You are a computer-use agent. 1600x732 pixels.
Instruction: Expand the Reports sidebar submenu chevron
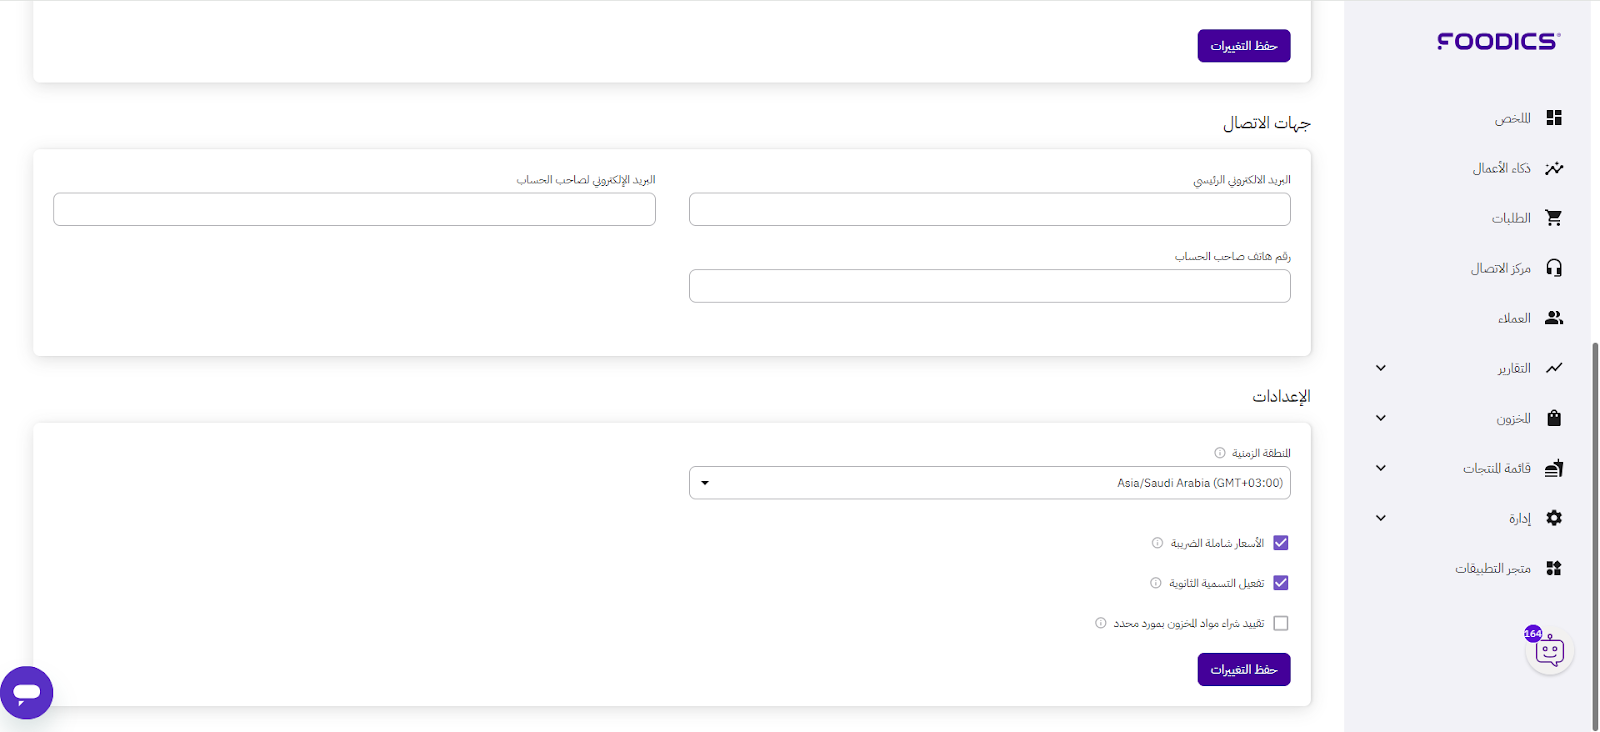pos(1381,368)
